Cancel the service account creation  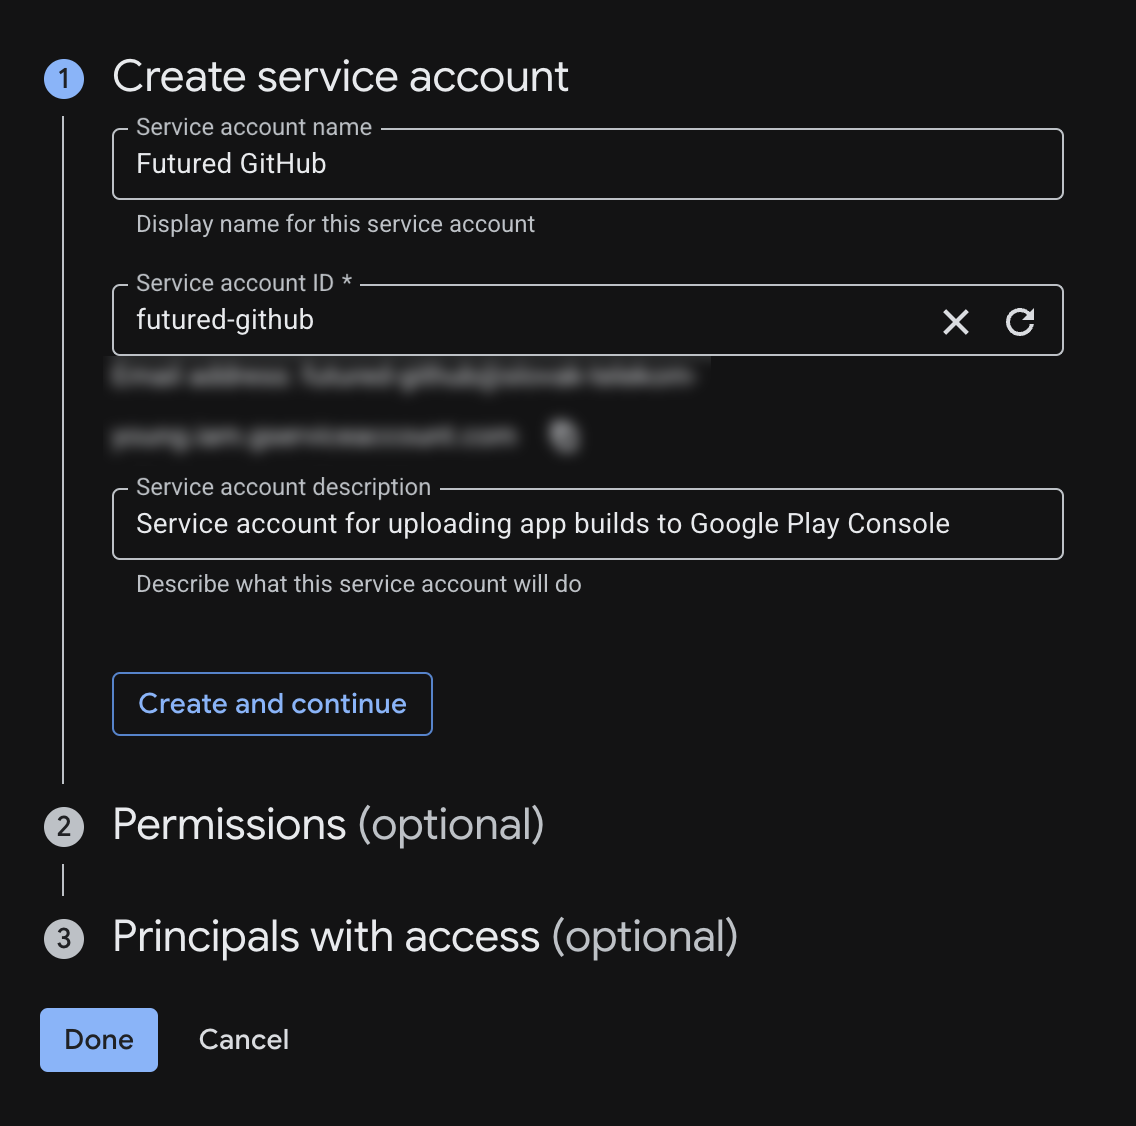244,1040
